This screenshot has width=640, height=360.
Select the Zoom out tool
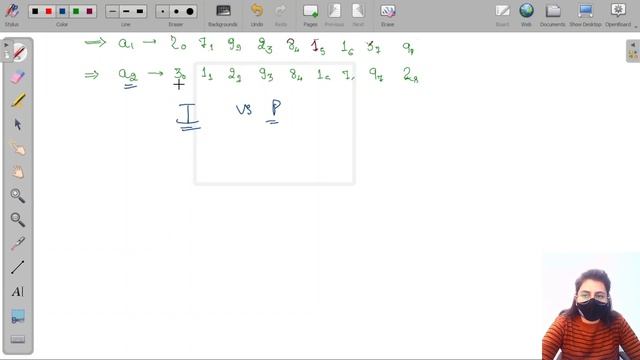pyautogui.click(x=18, y=220)
